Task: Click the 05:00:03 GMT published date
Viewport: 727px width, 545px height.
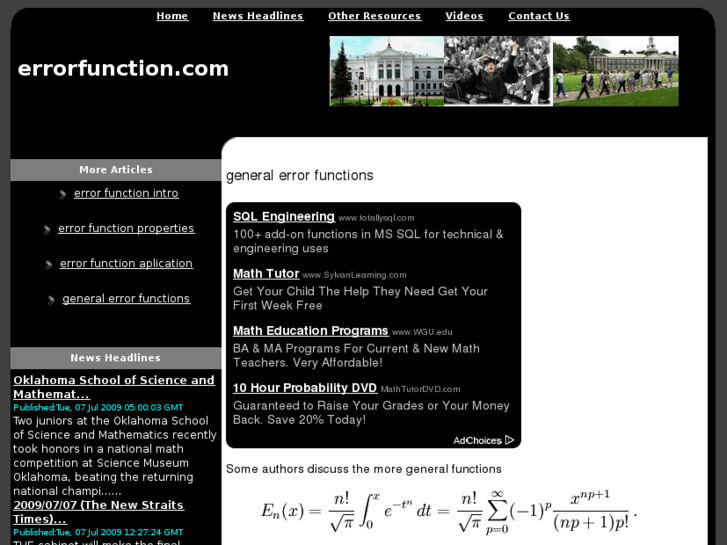Action: 98,408
